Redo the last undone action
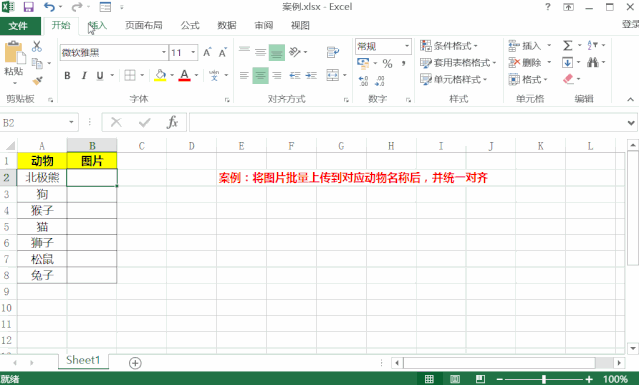639x385 pixels. point(76,7)
